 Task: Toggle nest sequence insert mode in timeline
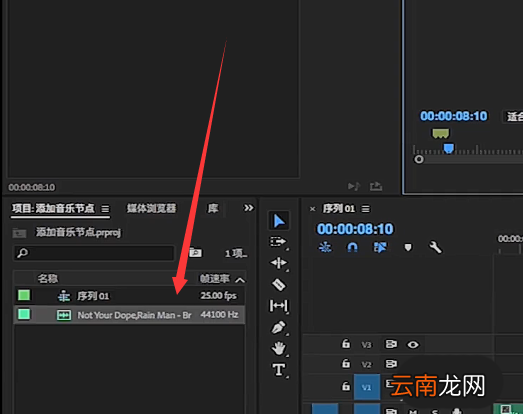(325, 248)
